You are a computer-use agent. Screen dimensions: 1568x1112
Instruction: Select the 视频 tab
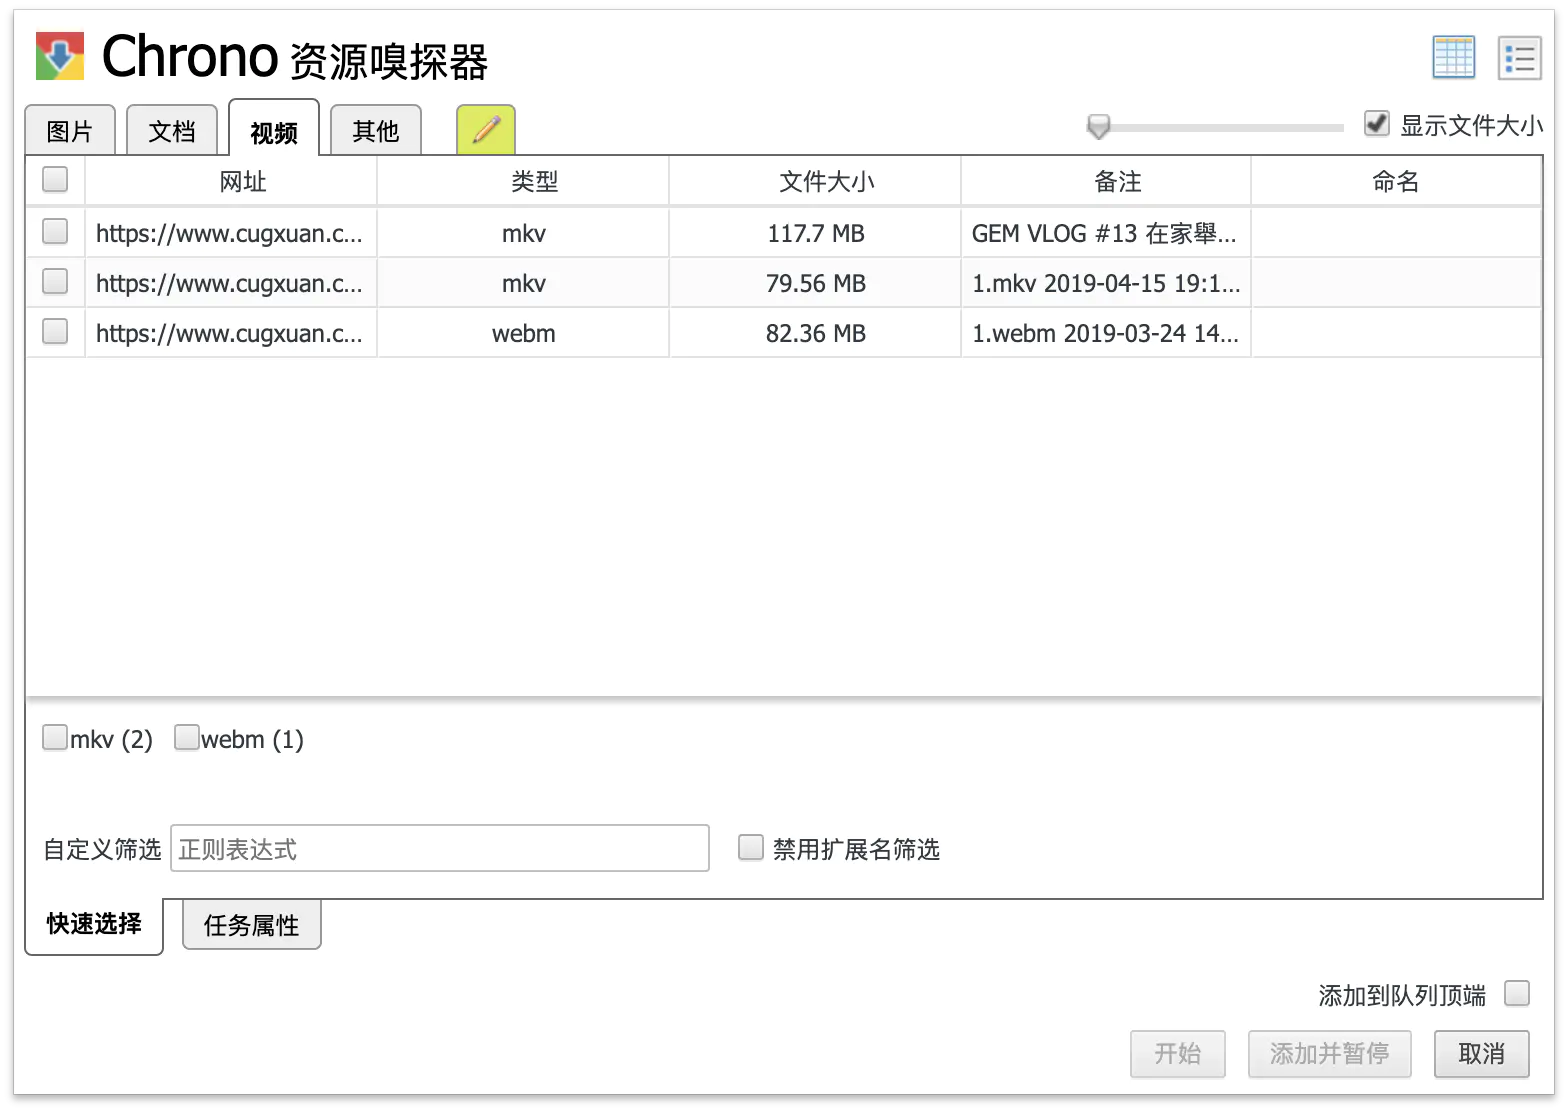[x=274, y=130]
